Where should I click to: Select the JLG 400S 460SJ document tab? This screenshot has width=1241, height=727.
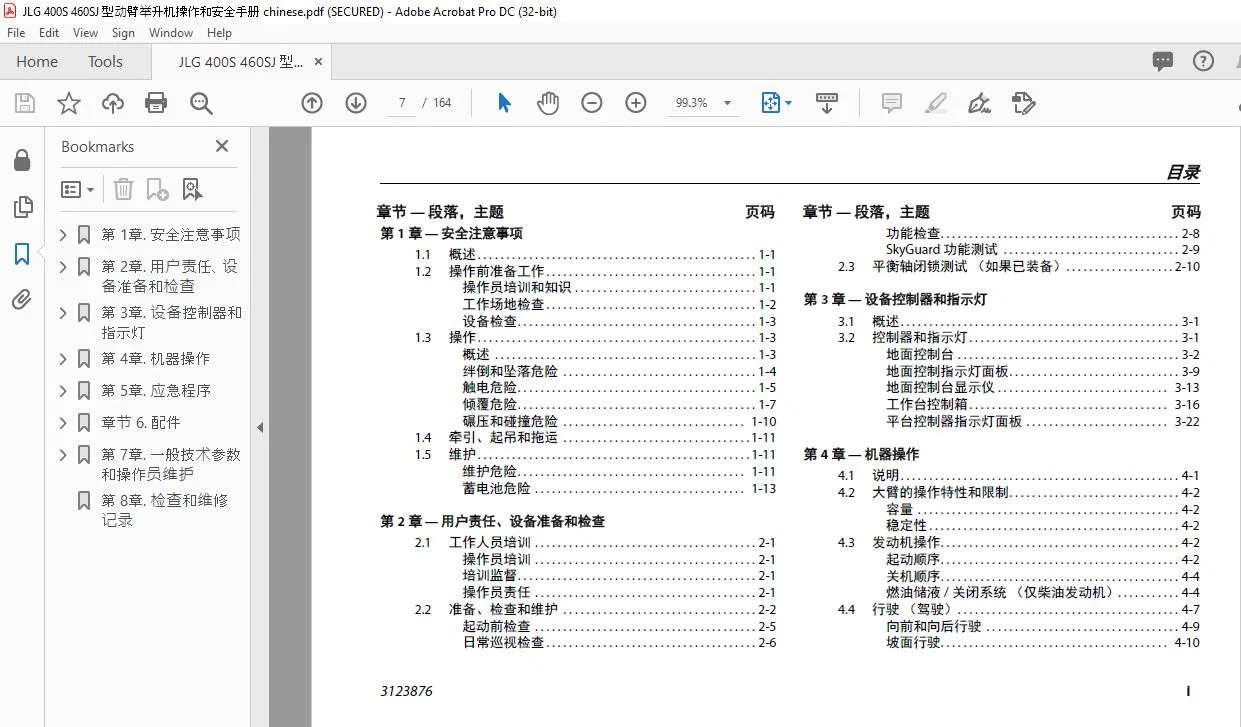point(240,61)
